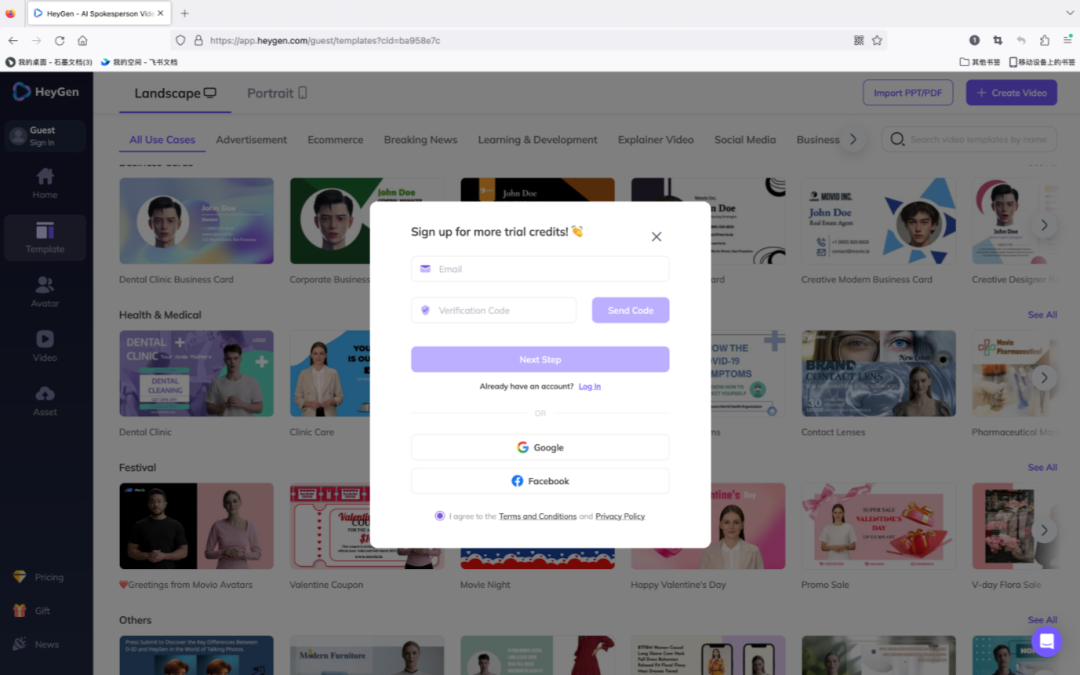Open News in the sidebar
This screenshot has height=675, width=1080.
click(x=36, y=645)
